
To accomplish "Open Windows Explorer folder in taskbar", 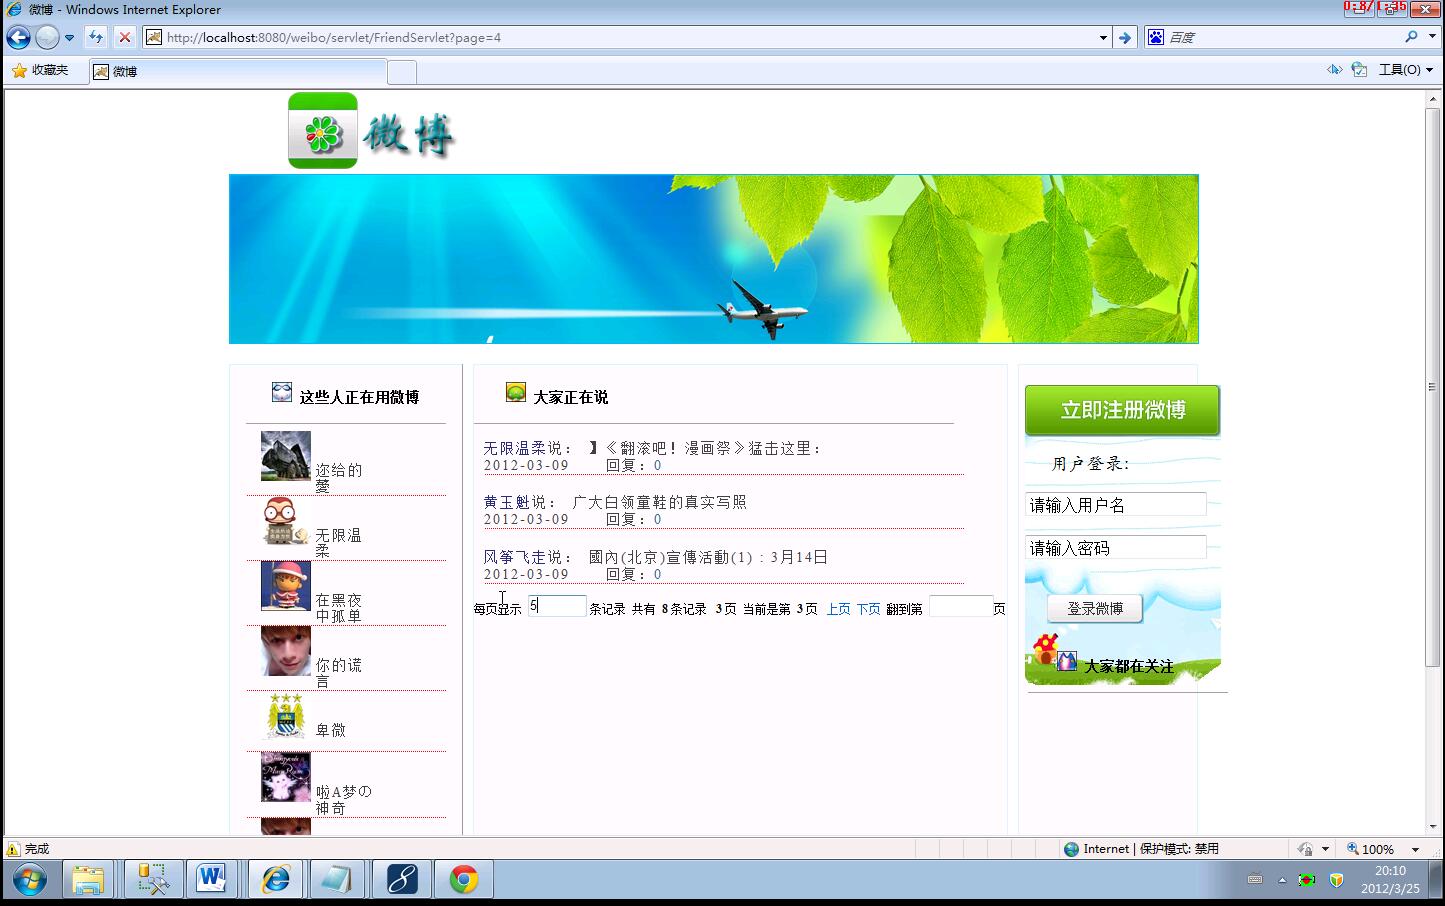I will tap(88, 880).
